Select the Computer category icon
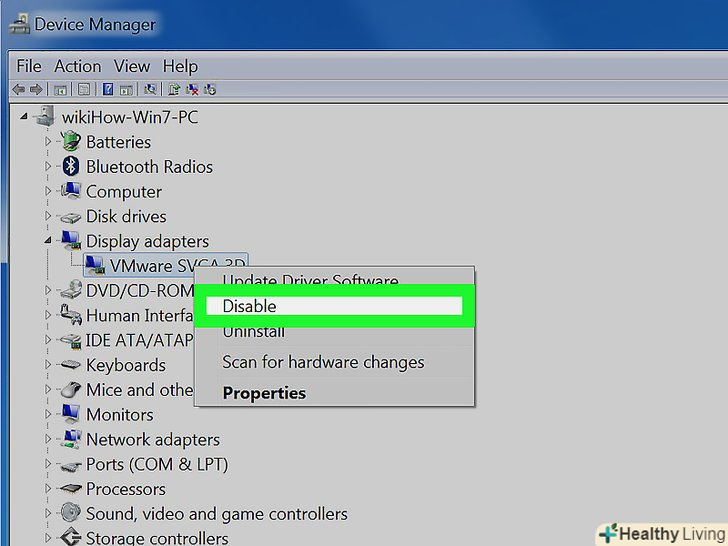 [71, 191]
